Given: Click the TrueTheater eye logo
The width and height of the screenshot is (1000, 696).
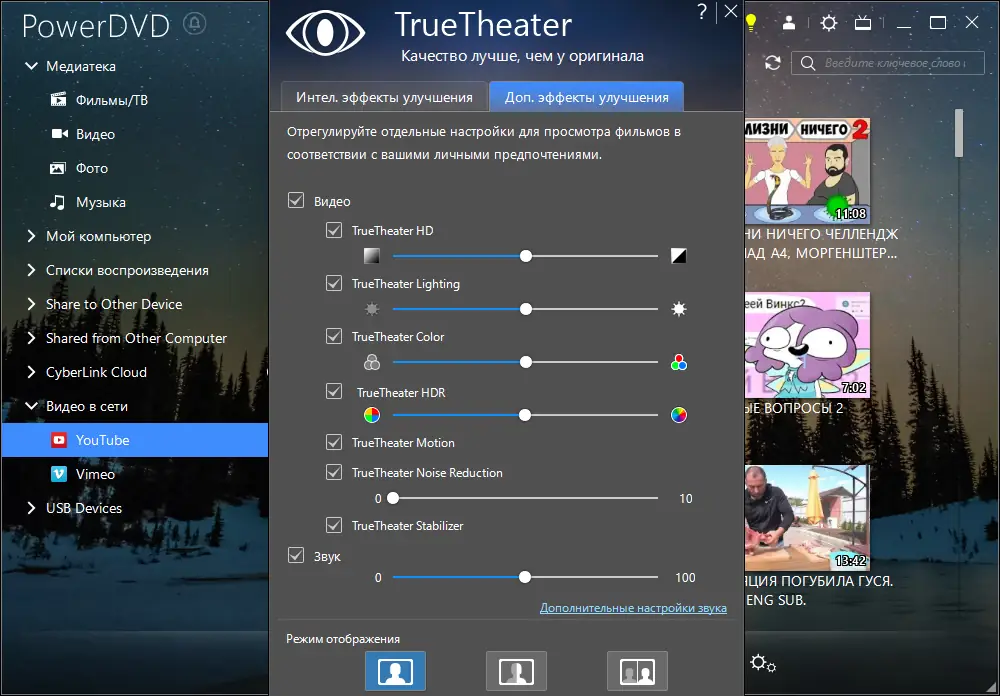Looking at the screenshot, I should tap(325, 33).
